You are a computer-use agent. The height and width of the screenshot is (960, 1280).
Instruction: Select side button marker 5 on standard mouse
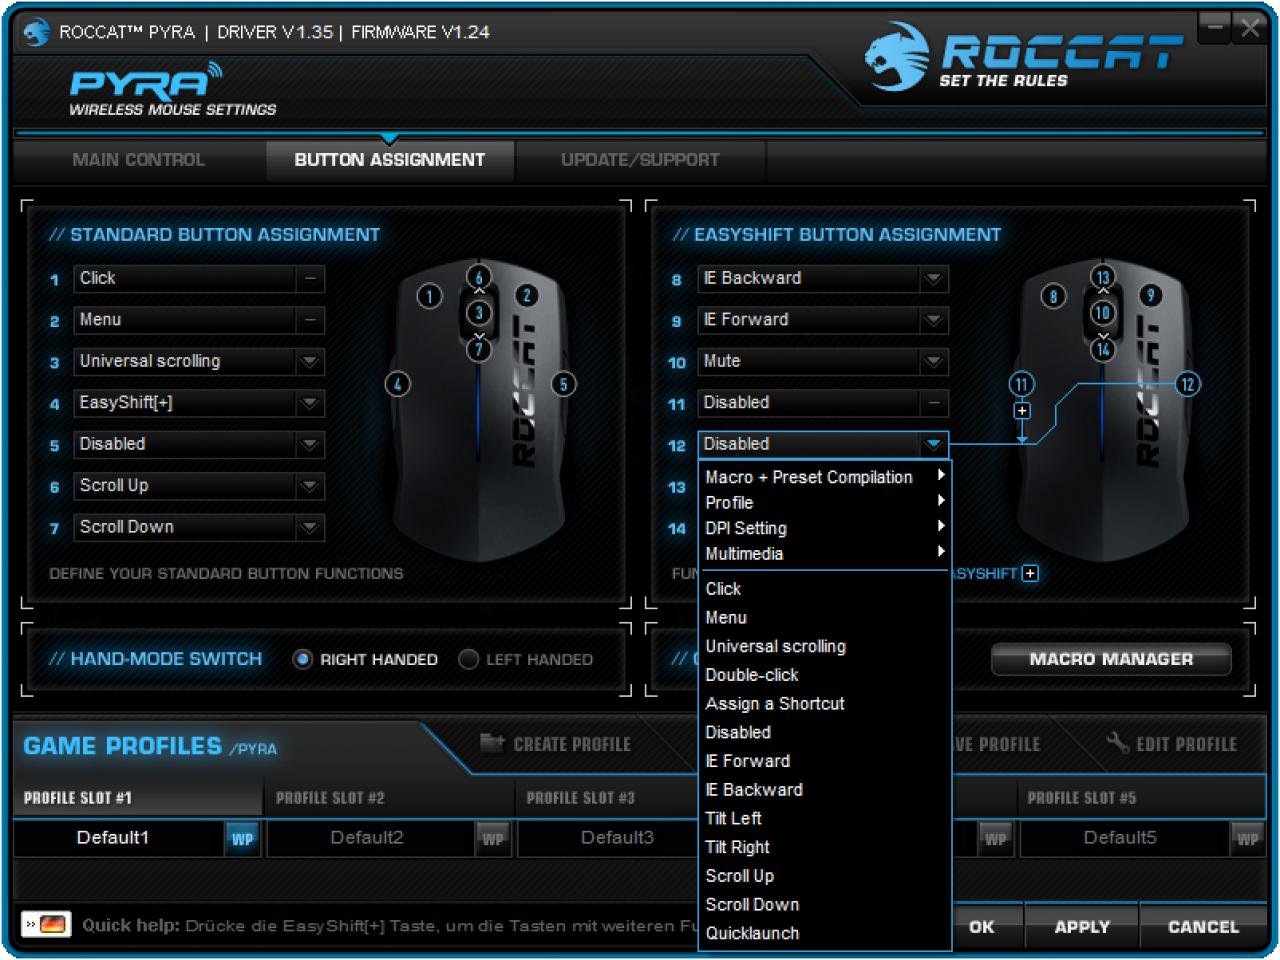pos(564,384)
